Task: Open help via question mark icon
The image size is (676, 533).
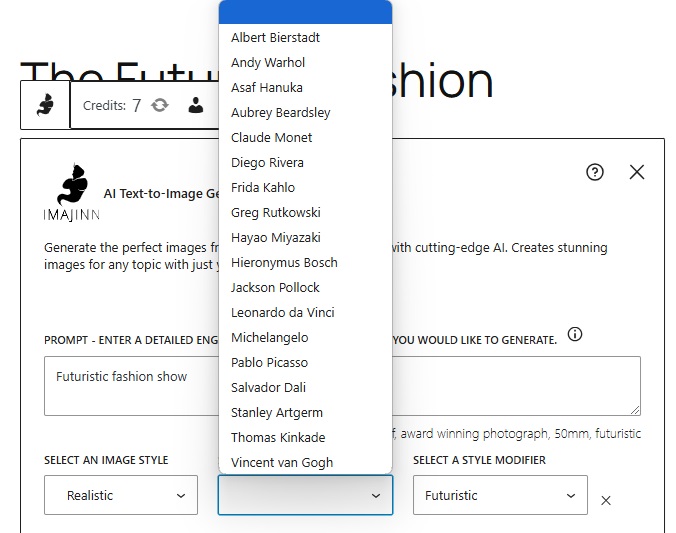Action: click(x=595, y=172)
